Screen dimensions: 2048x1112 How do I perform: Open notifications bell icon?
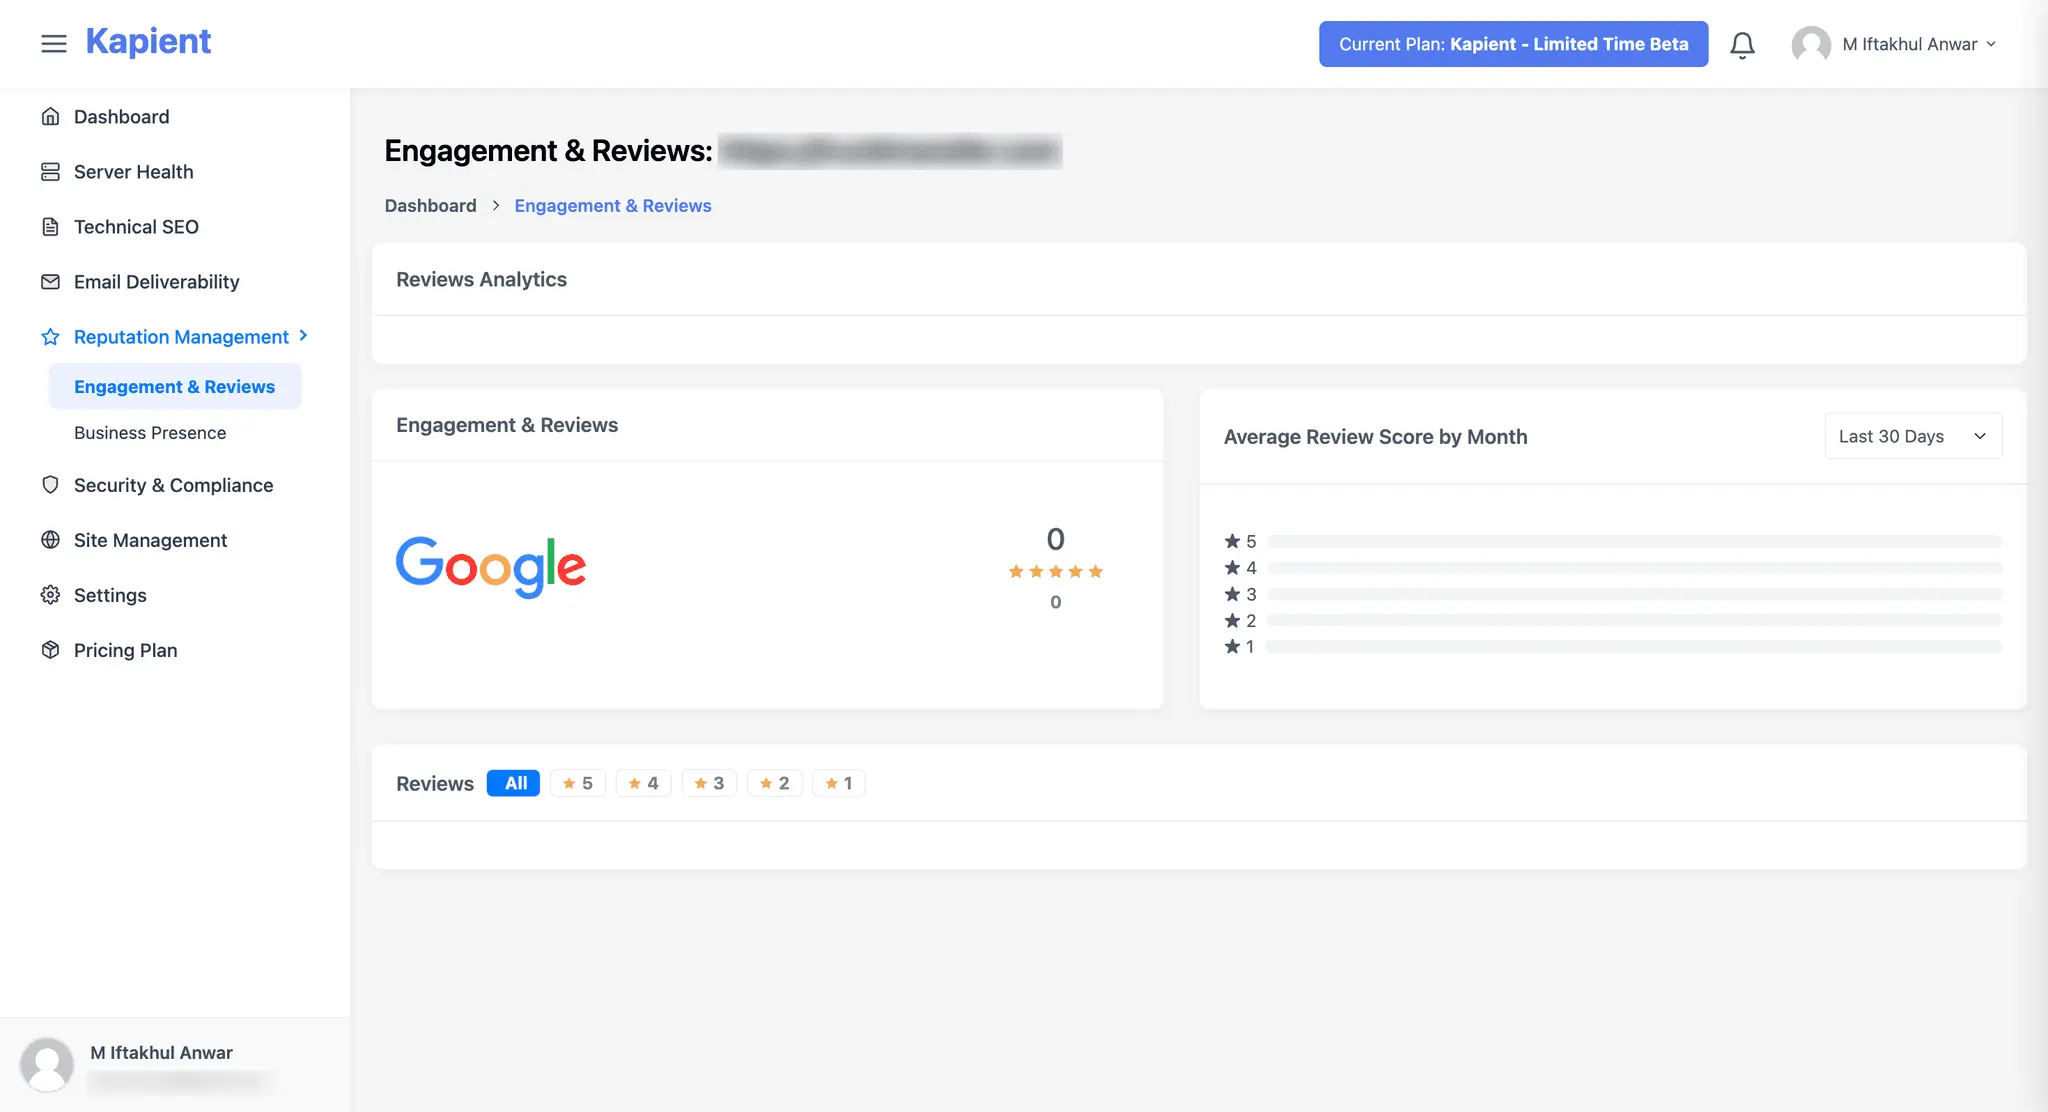[x=1742, y=45]
